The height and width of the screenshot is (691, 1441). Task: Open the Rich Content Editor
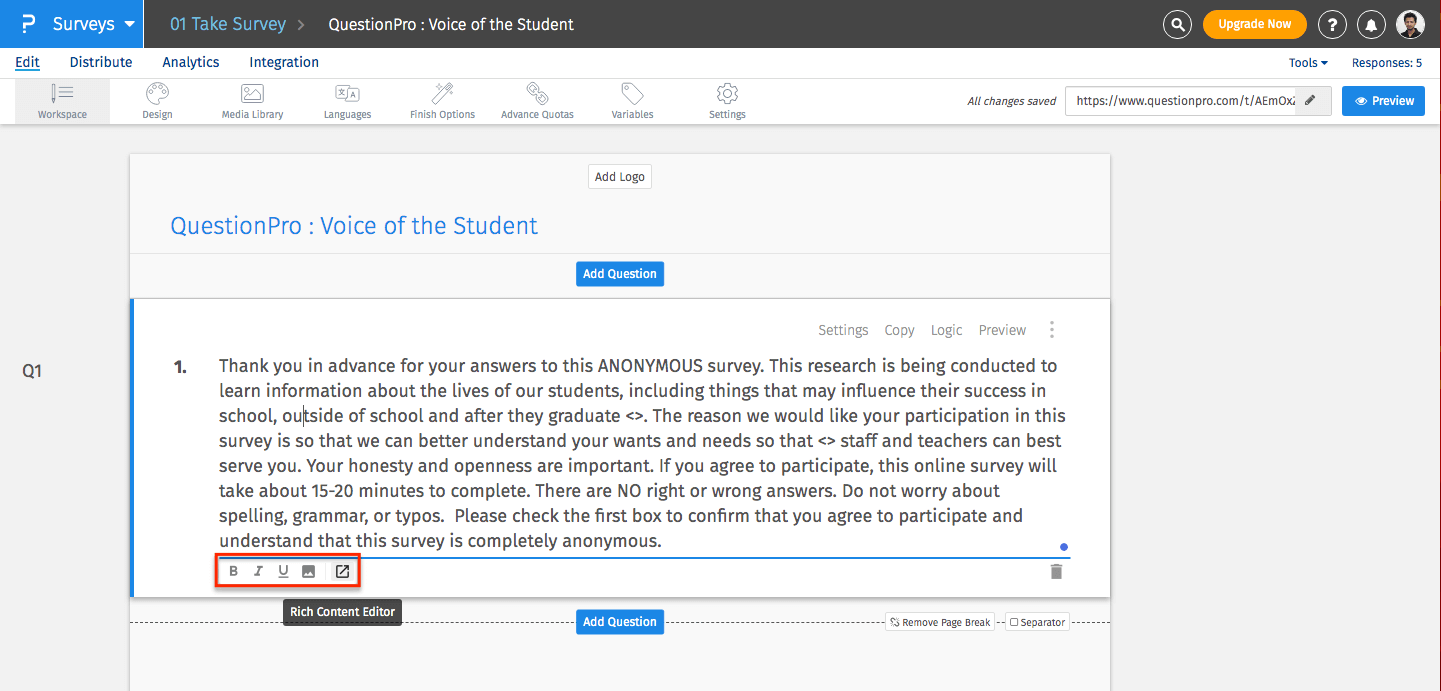342,570
